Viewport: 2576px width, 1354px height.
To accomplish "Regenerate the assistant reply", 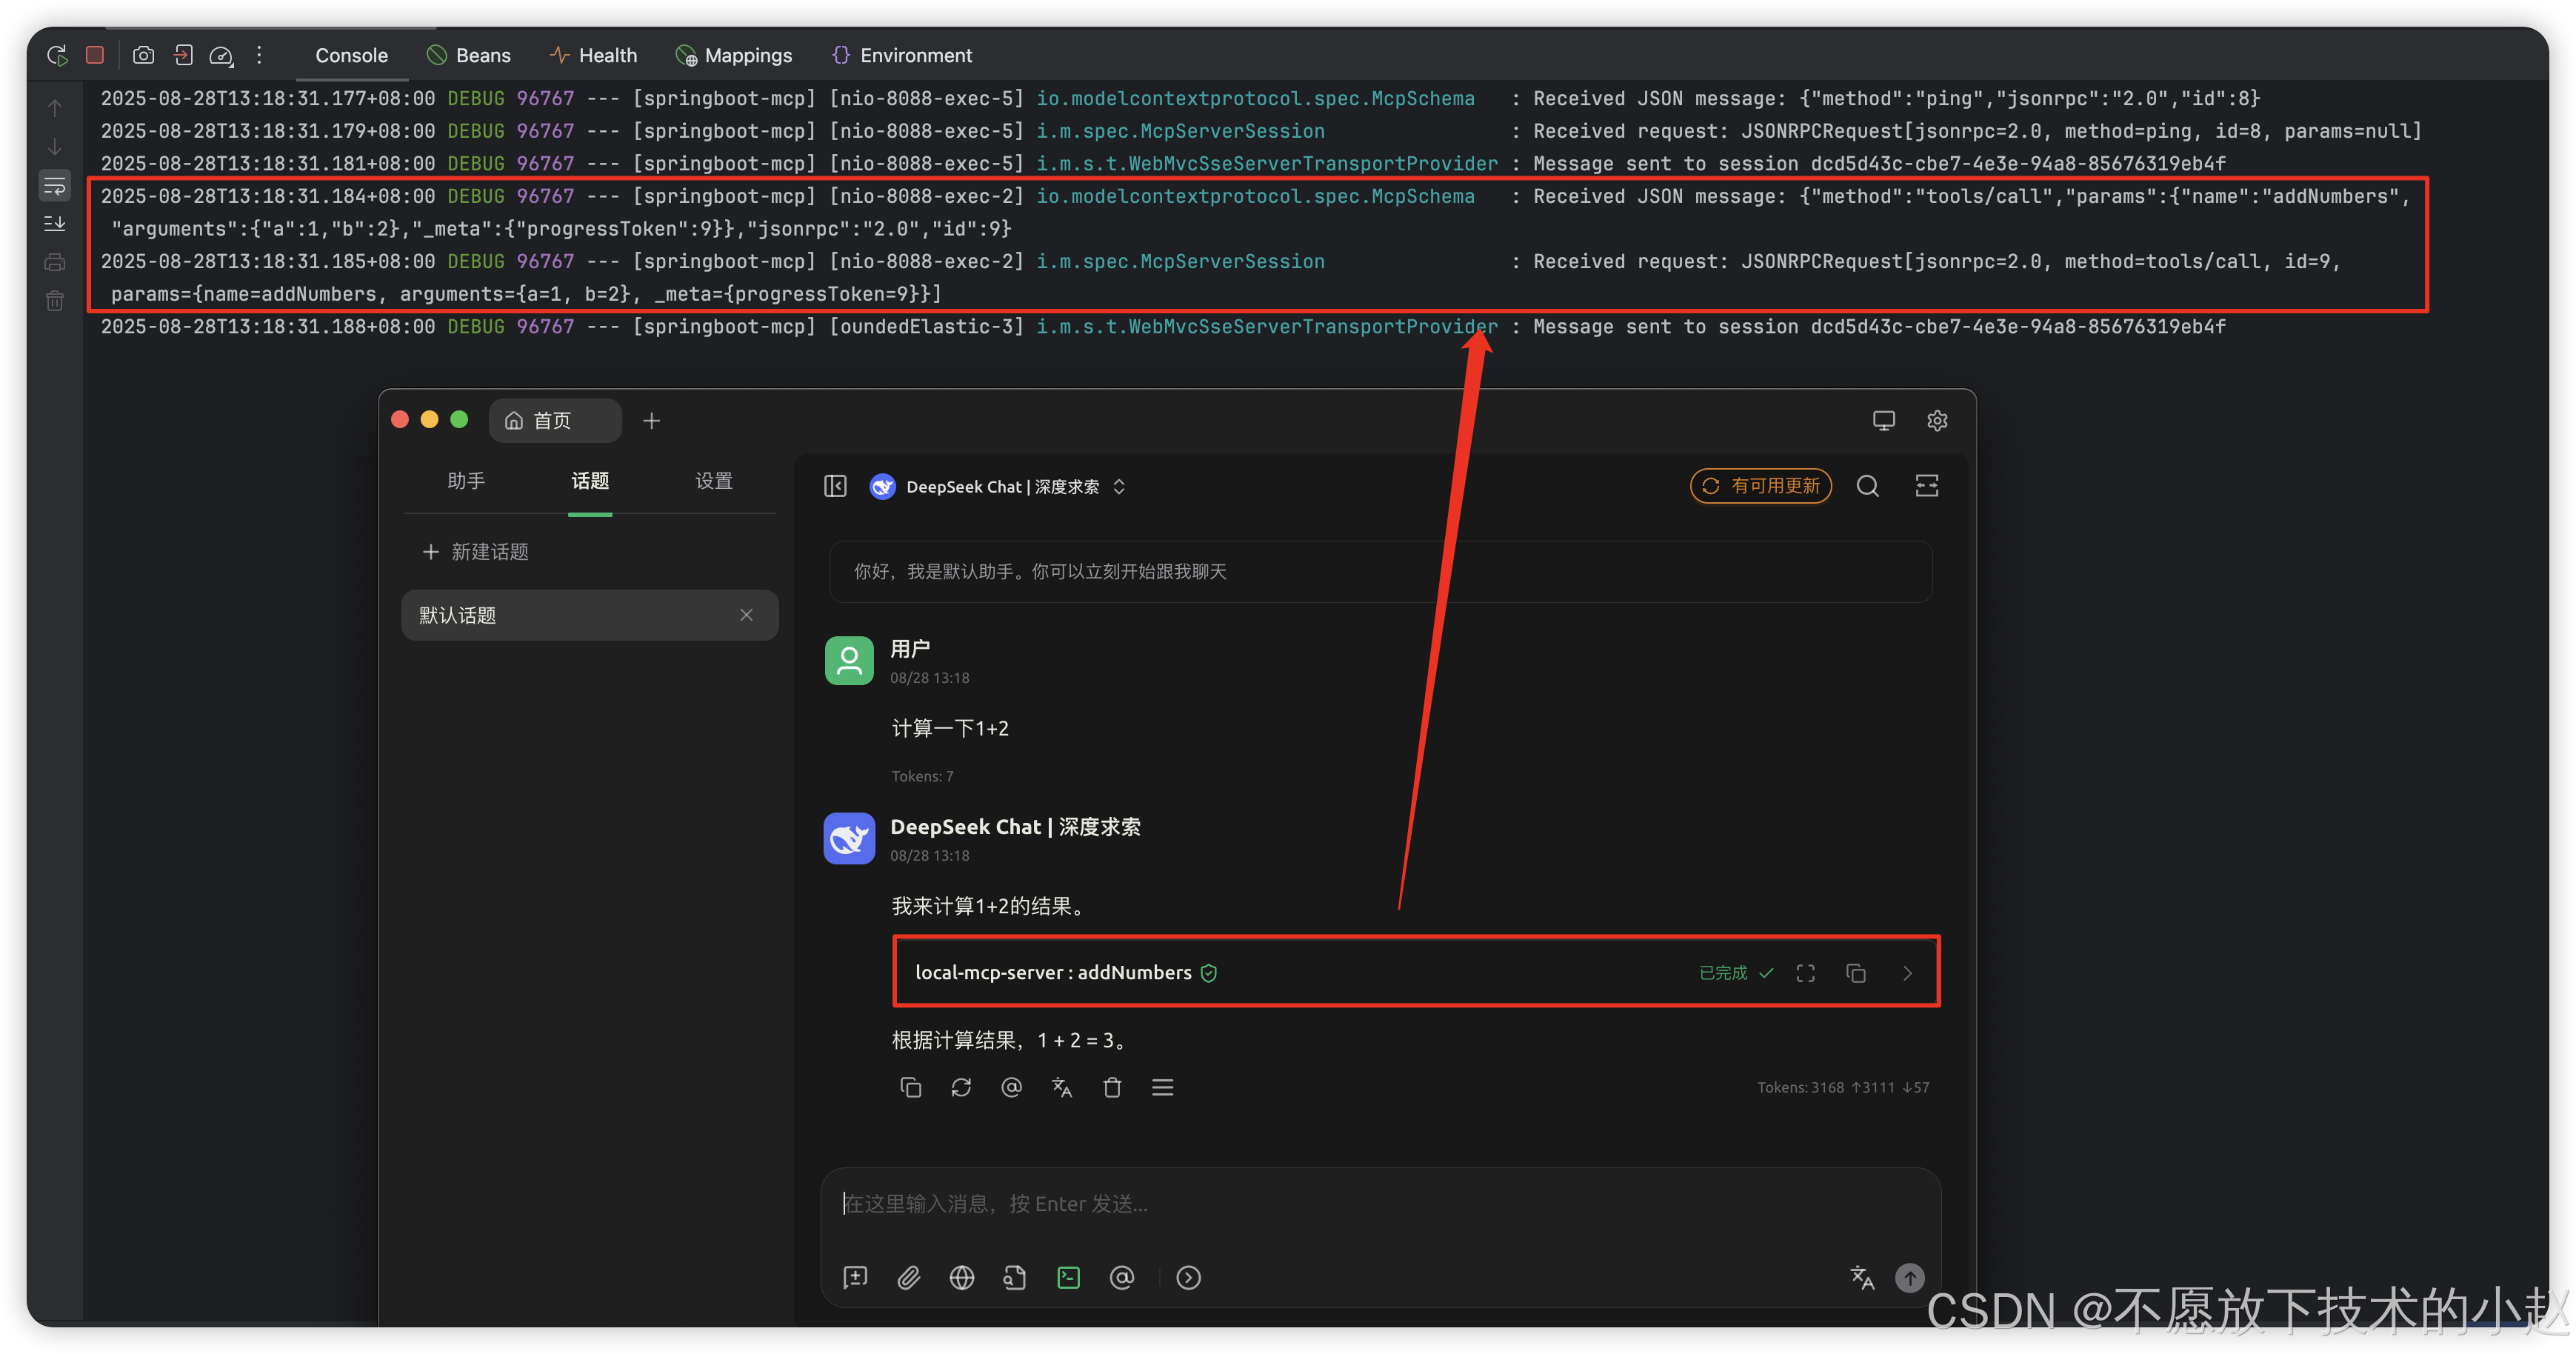I will click(961, 1087).
